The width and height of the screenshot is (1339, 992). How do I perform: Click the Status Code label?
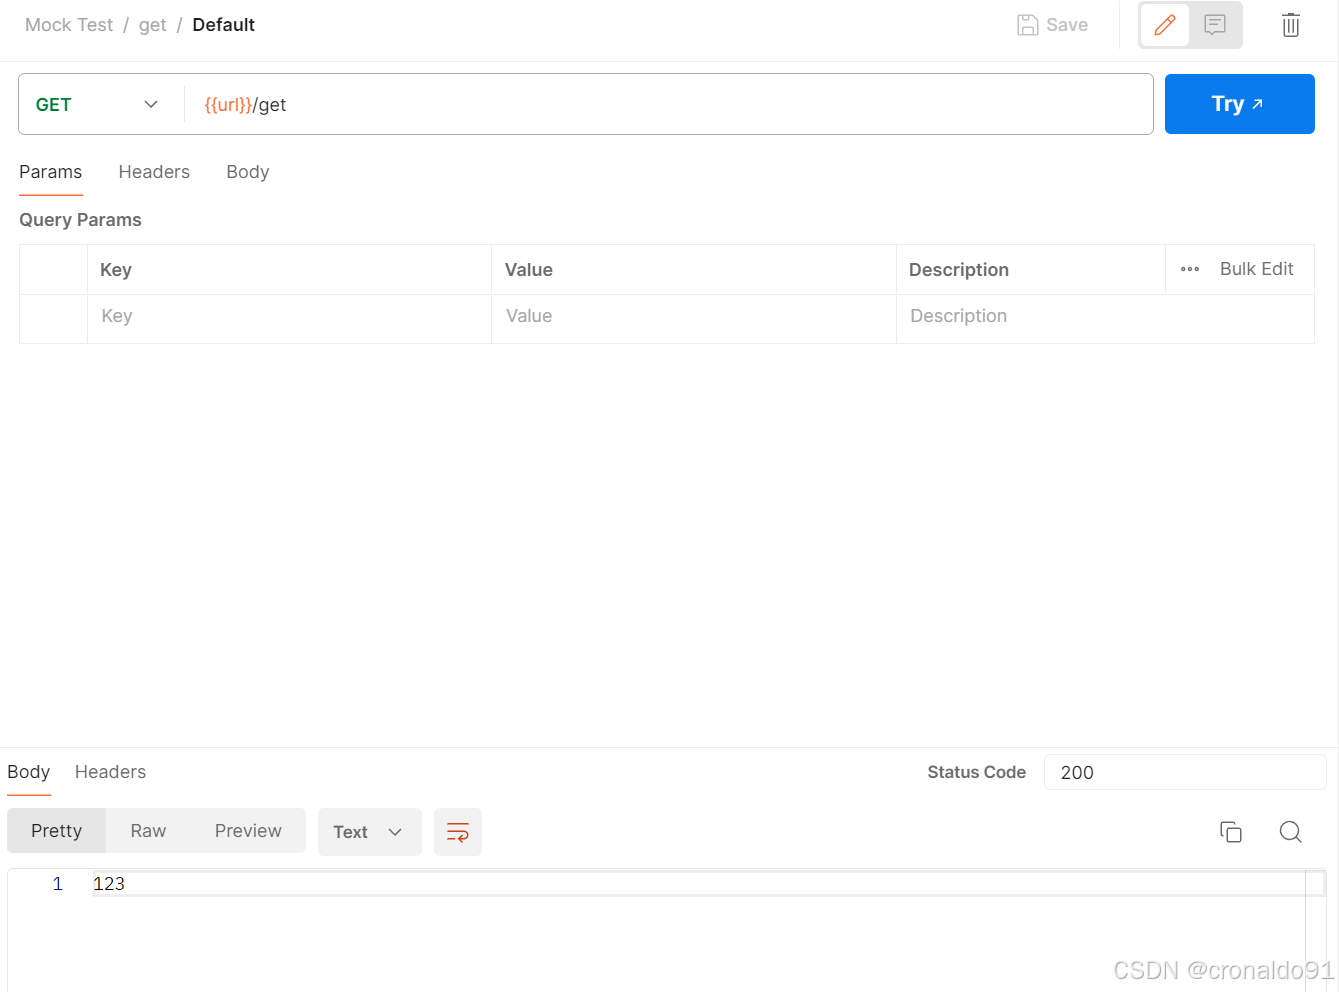[976, 772]
